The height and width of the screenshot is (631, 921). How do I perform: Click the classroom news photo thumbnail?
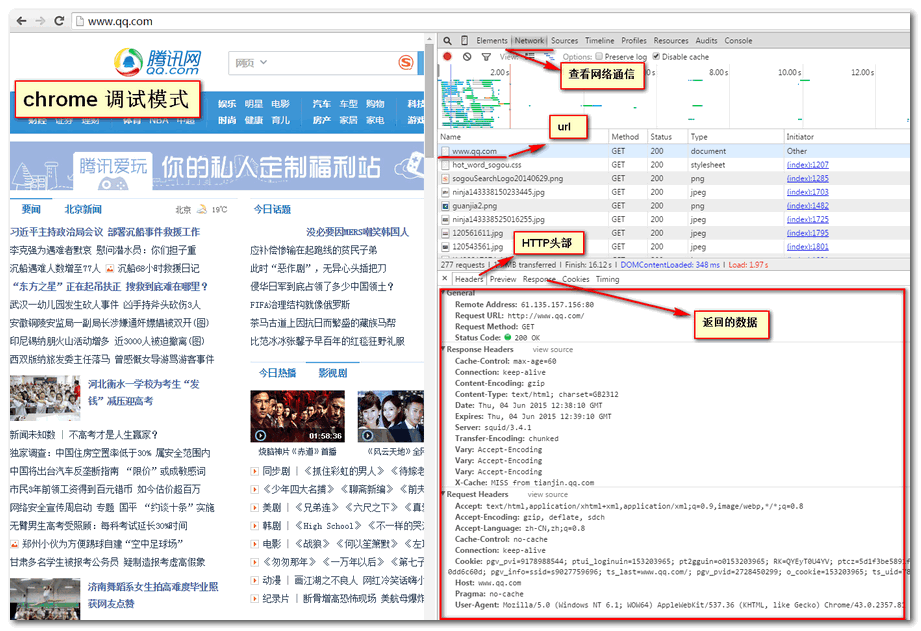(45, 398)
